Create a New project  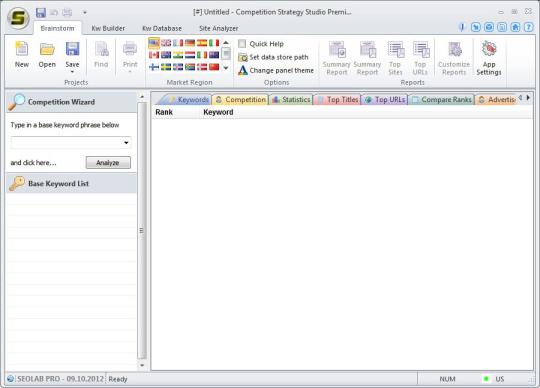[22, 54]
